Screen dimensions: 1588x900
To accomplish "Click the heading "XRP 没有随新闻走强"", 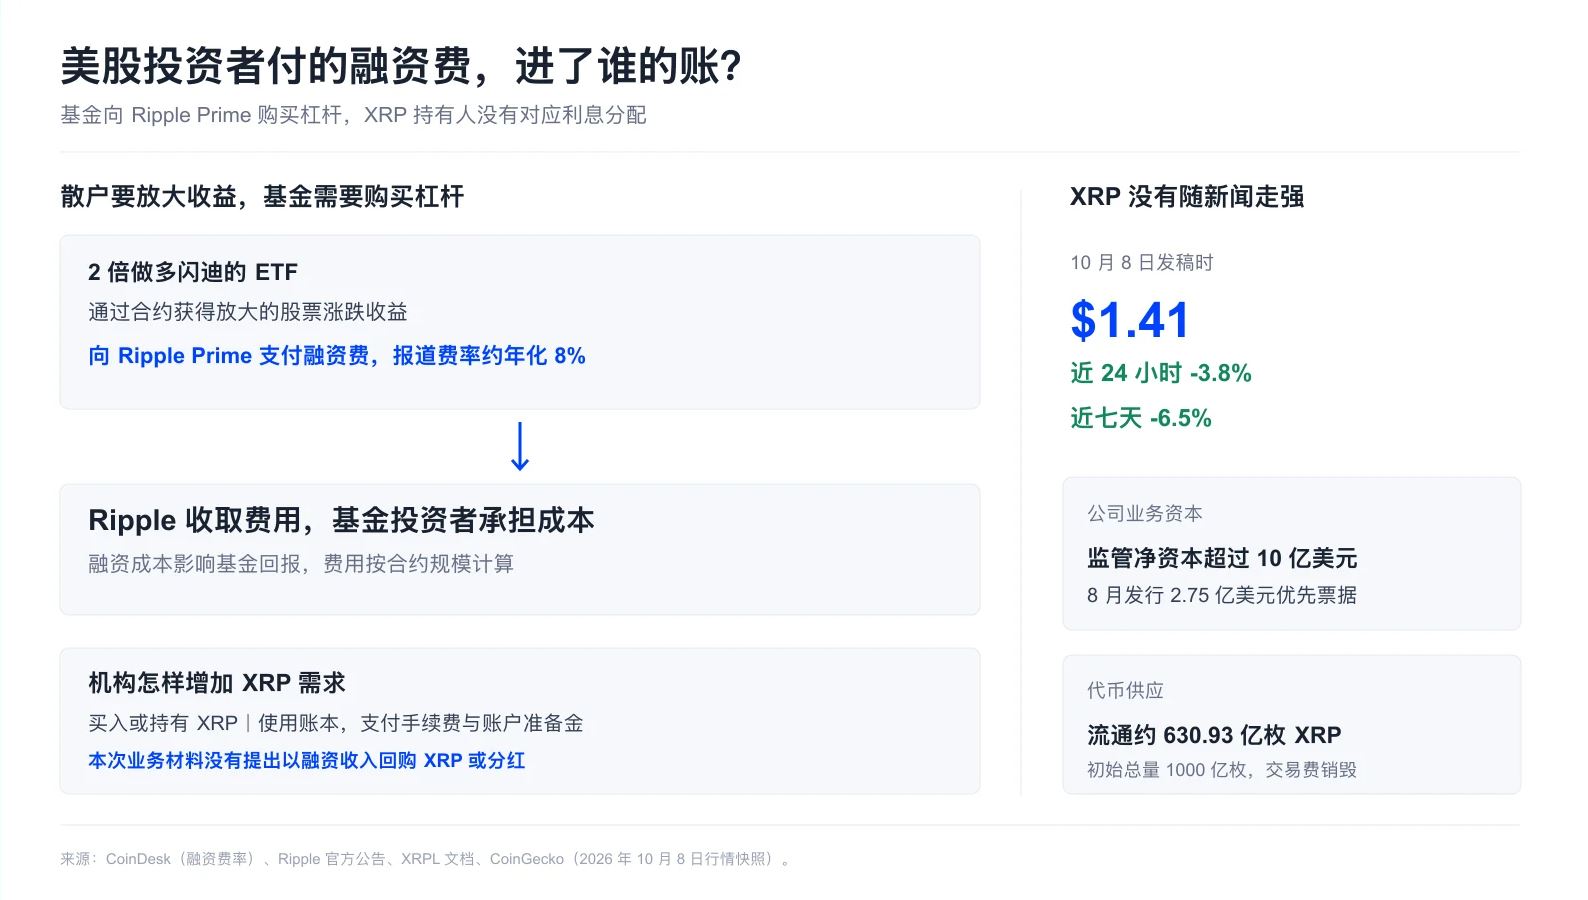I will coord(1187,197).
